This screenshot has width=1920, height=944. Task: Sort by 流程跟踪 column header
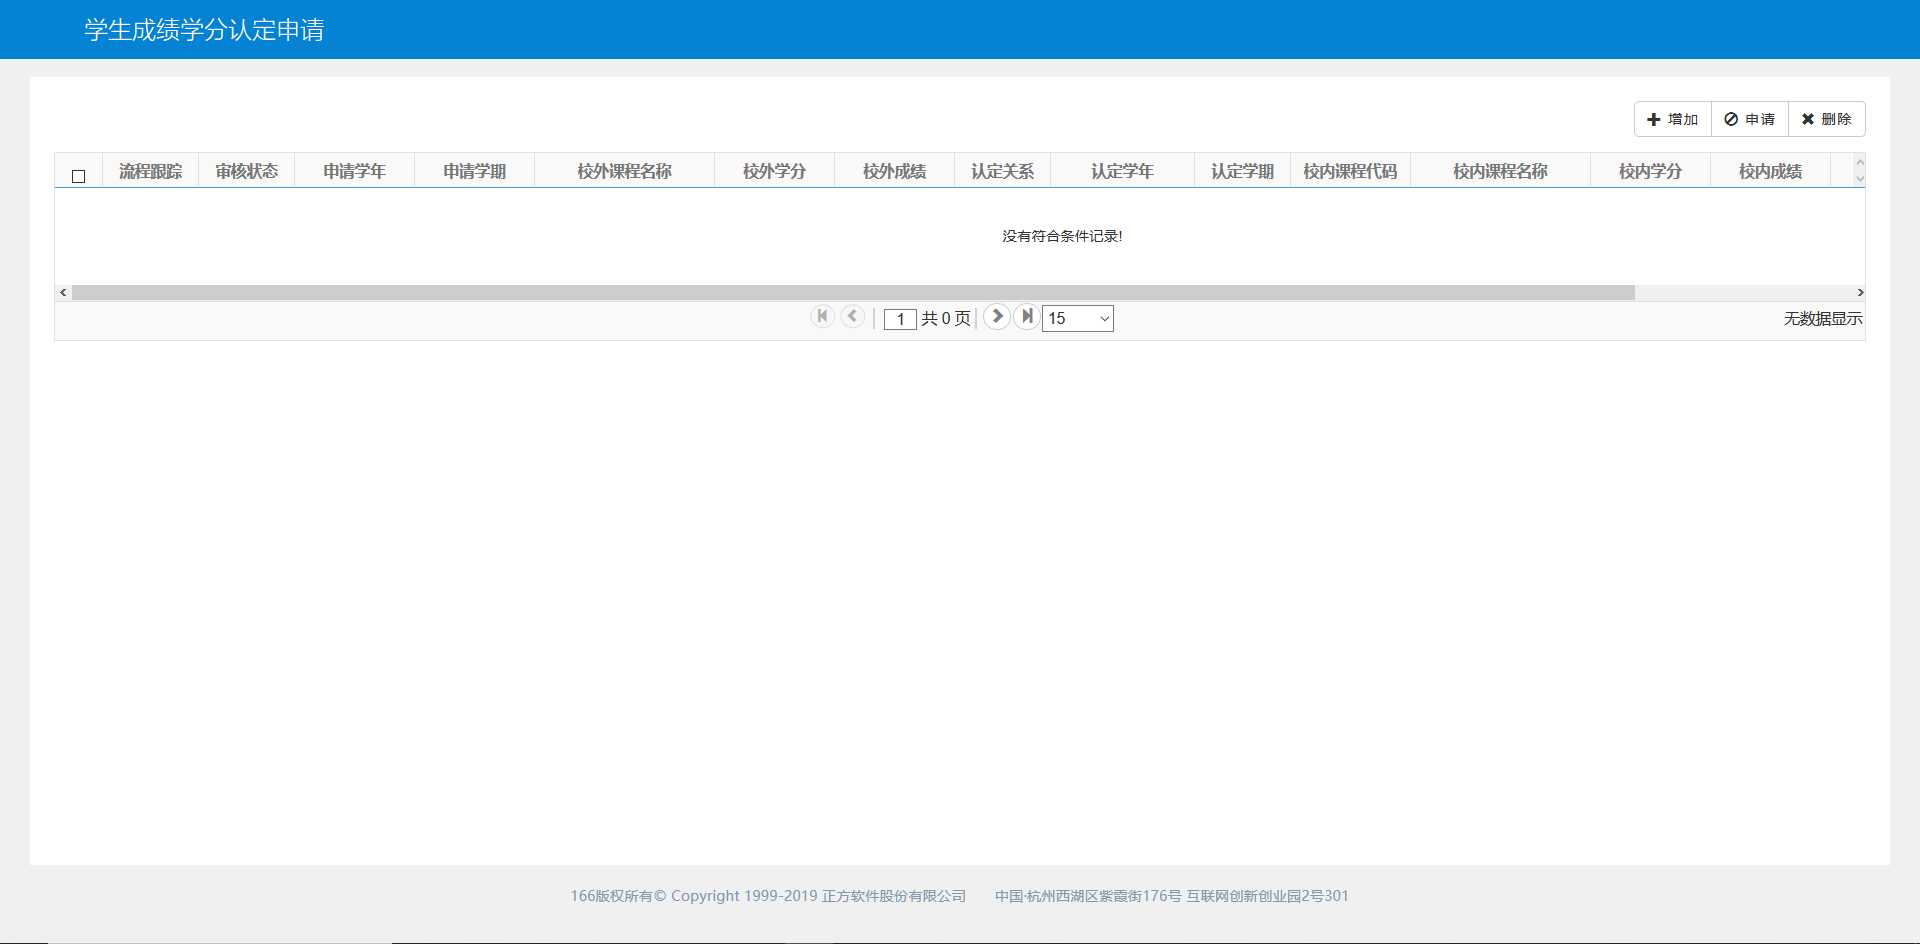coord(151,171)
